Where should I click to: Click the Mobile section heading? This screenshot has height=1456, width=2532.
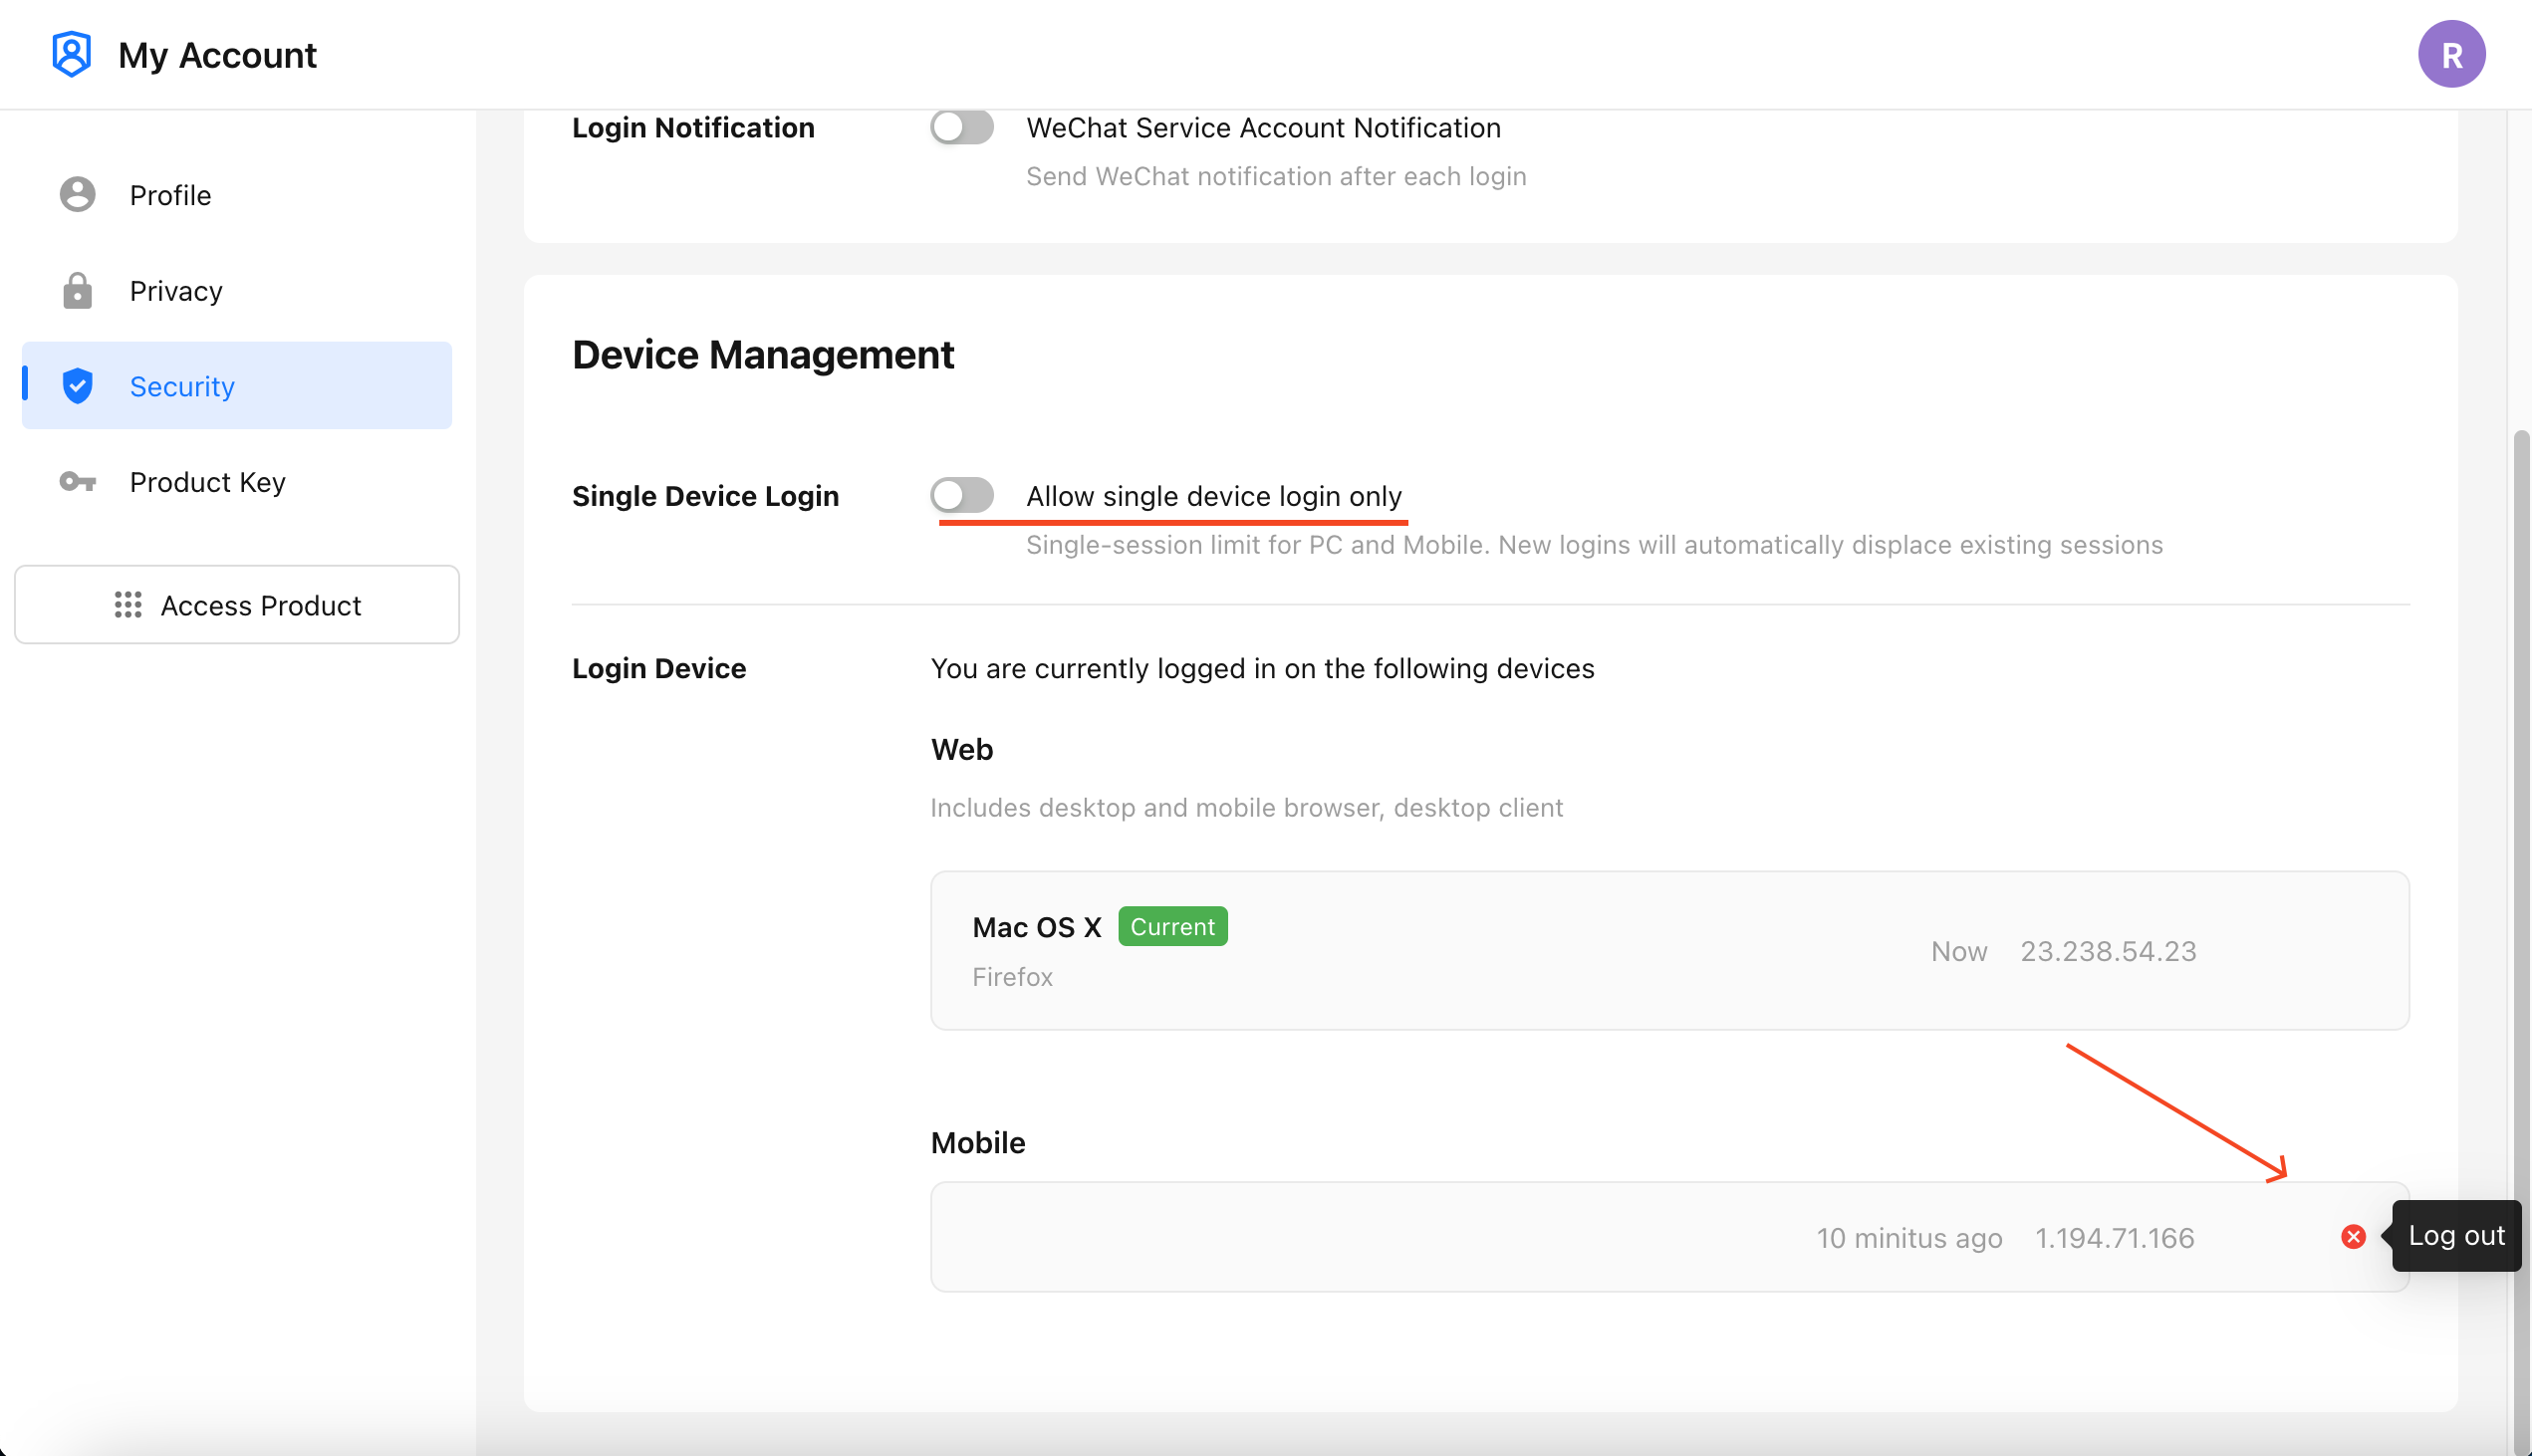click(978, 1143)
